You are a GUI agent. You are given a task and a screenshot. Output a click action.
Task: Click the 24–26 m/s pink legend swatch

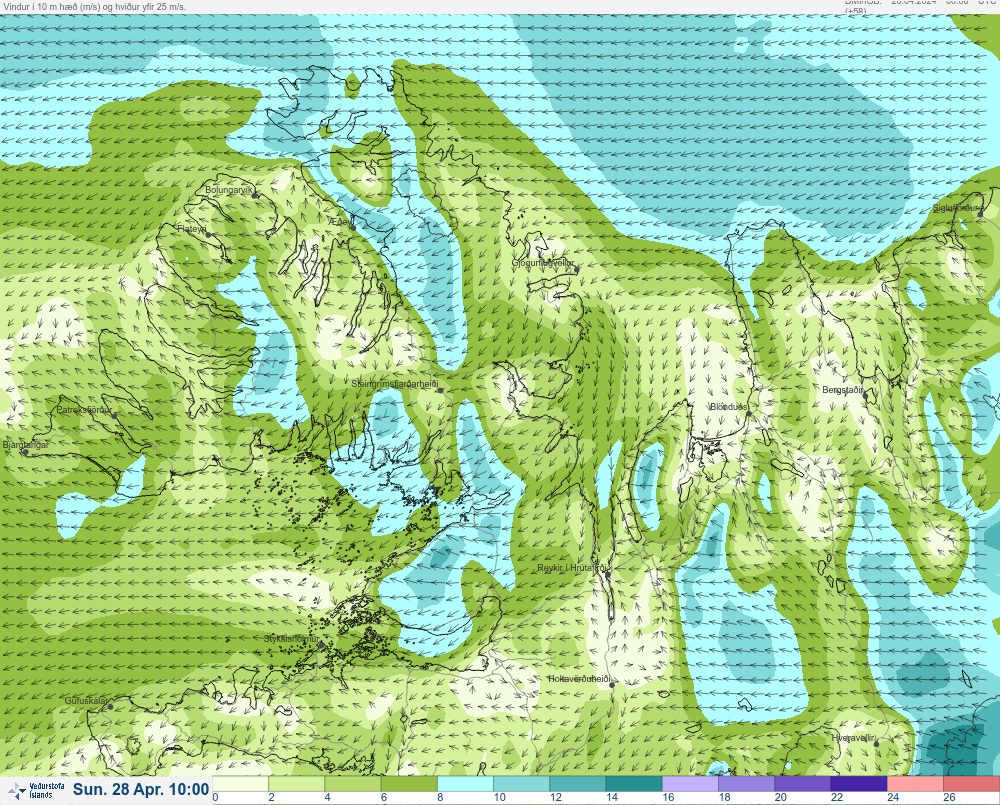click(x=915, y=783)
